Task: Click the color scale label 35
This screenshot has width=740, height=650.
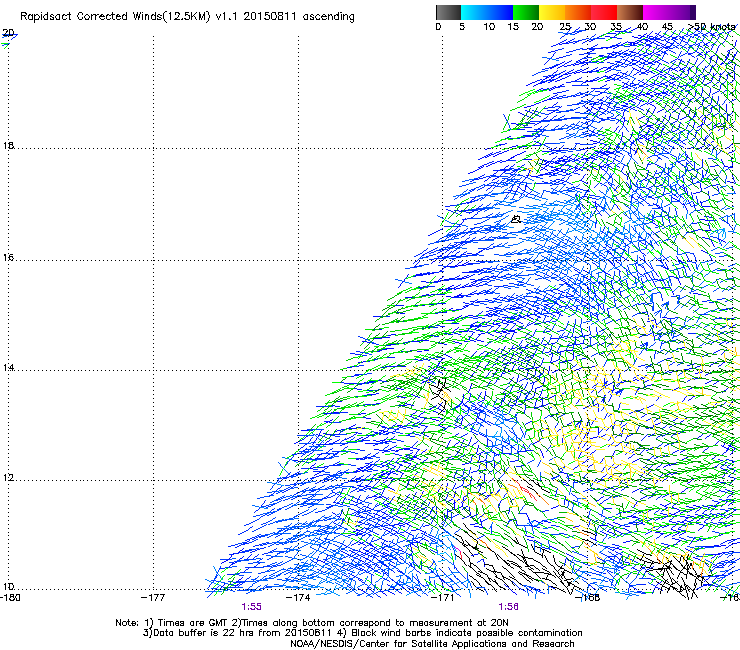Action: click(x=616, y=27)
